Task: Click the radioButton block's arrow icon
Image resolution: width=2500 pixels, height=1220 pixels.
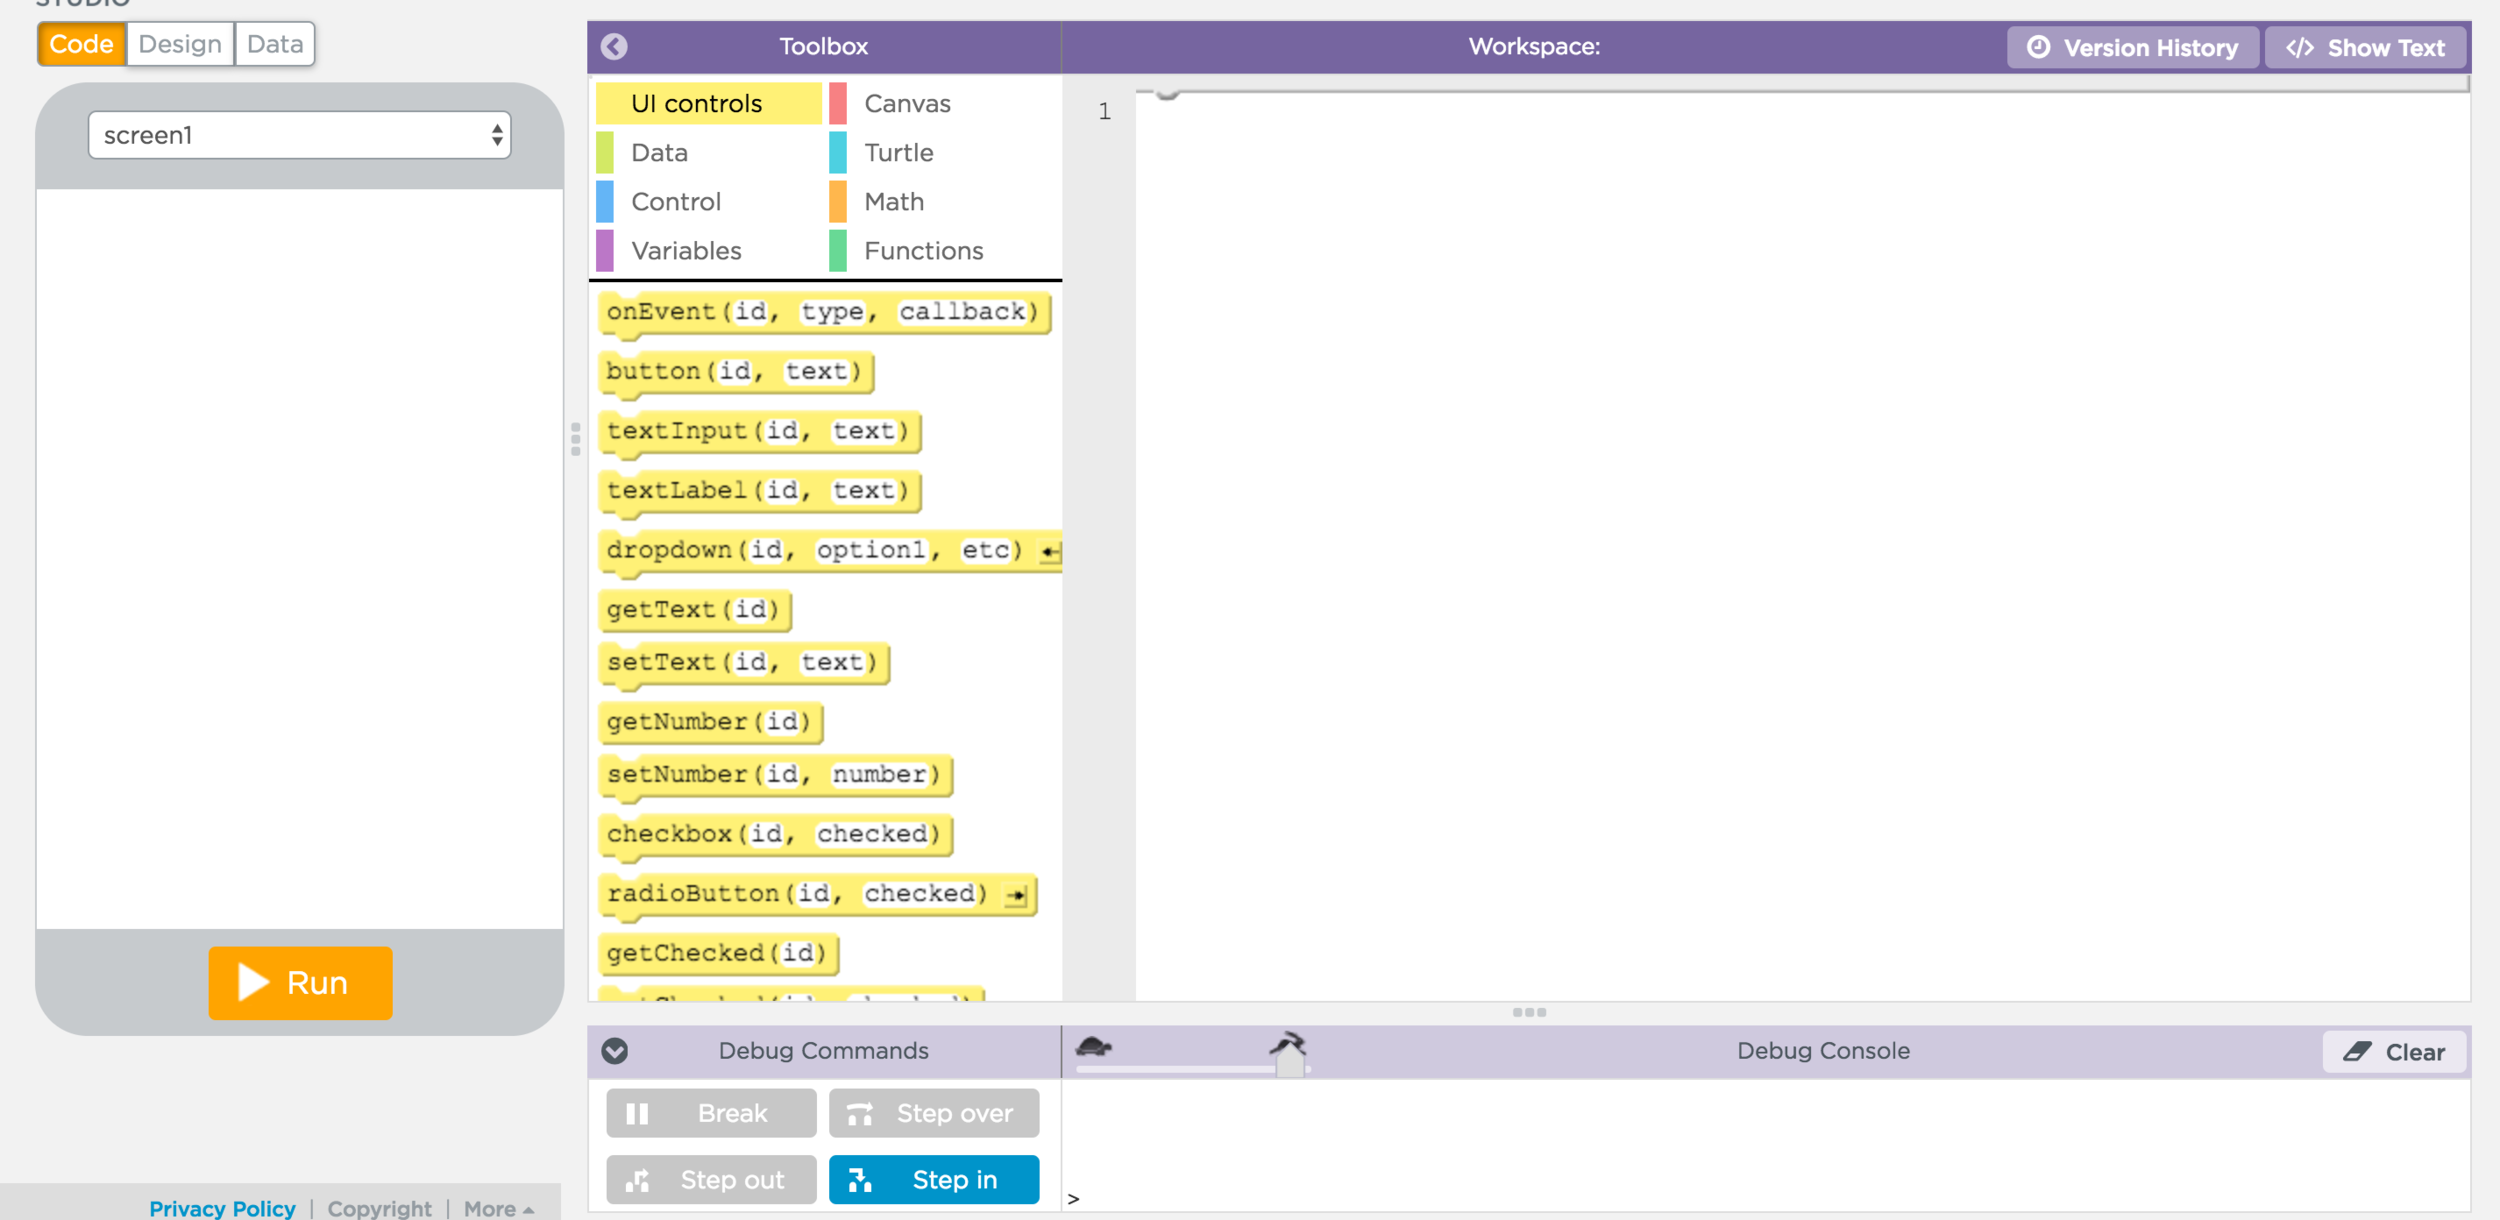Action: click(x=1016, y=895)
